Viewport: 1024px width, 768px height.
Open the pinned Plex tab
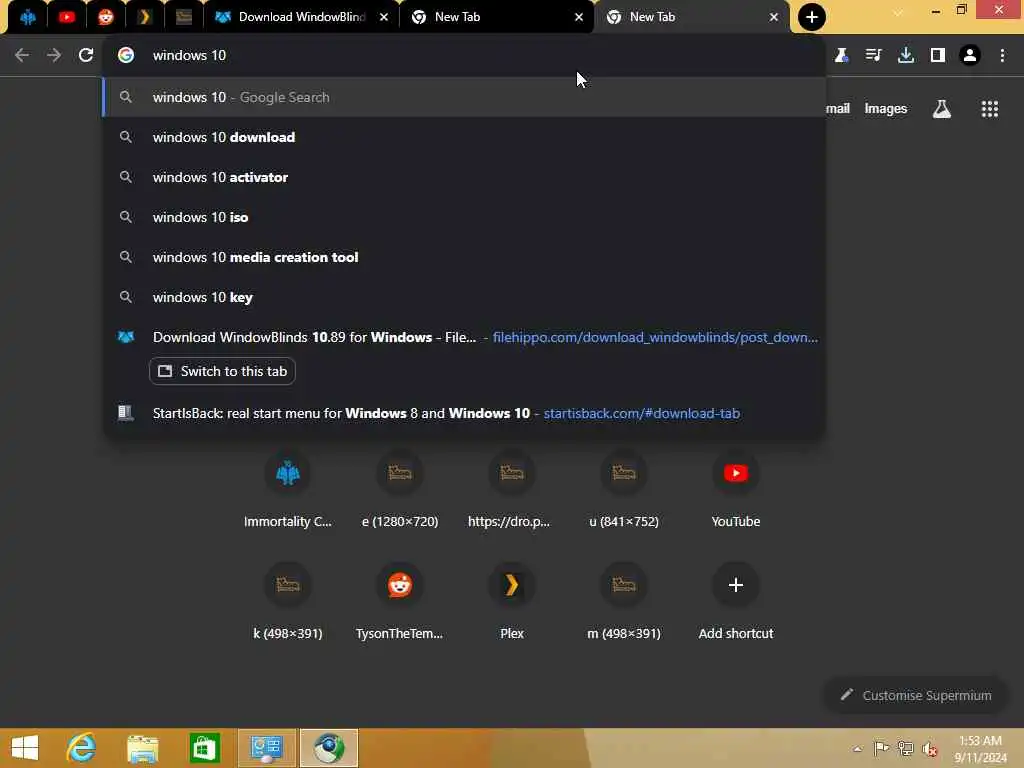point(144,17)
